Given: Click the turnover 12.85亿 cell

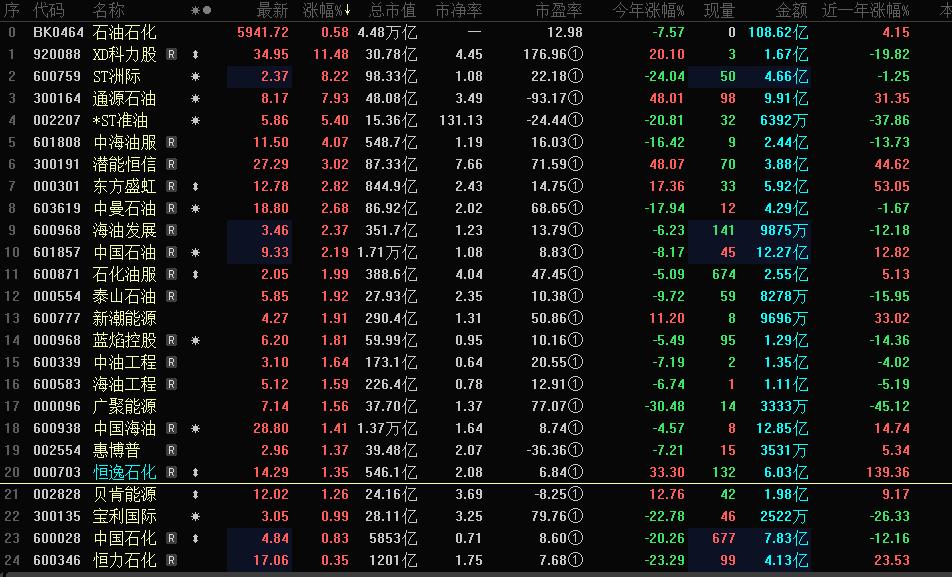Looking at the screenshot, I should (782, 428).
